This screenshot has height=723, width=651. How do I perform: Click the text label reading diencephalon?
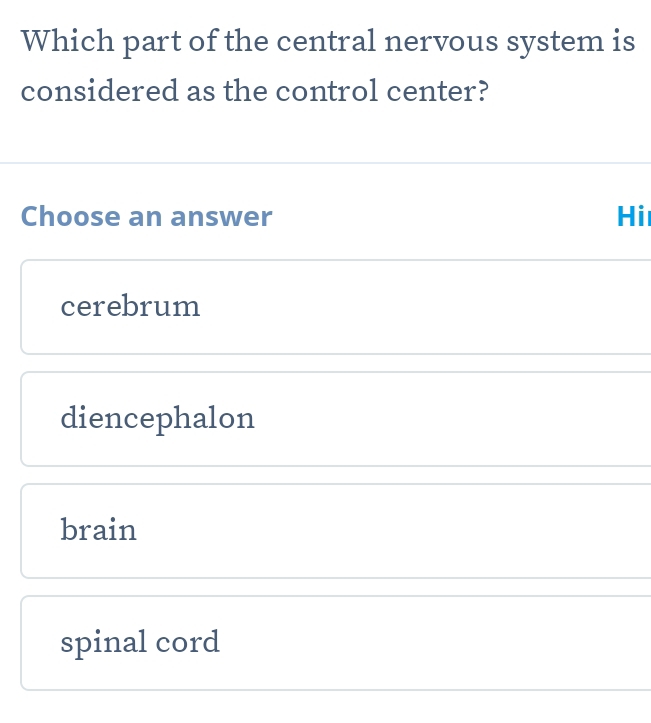tap(157, 418)
